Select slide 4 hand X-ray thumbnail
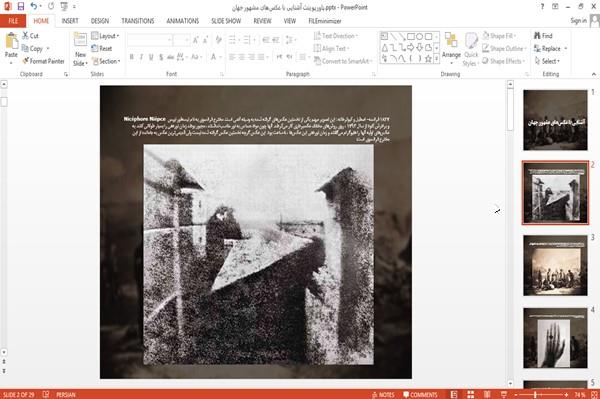600x399 pixels. coord(555,338)
